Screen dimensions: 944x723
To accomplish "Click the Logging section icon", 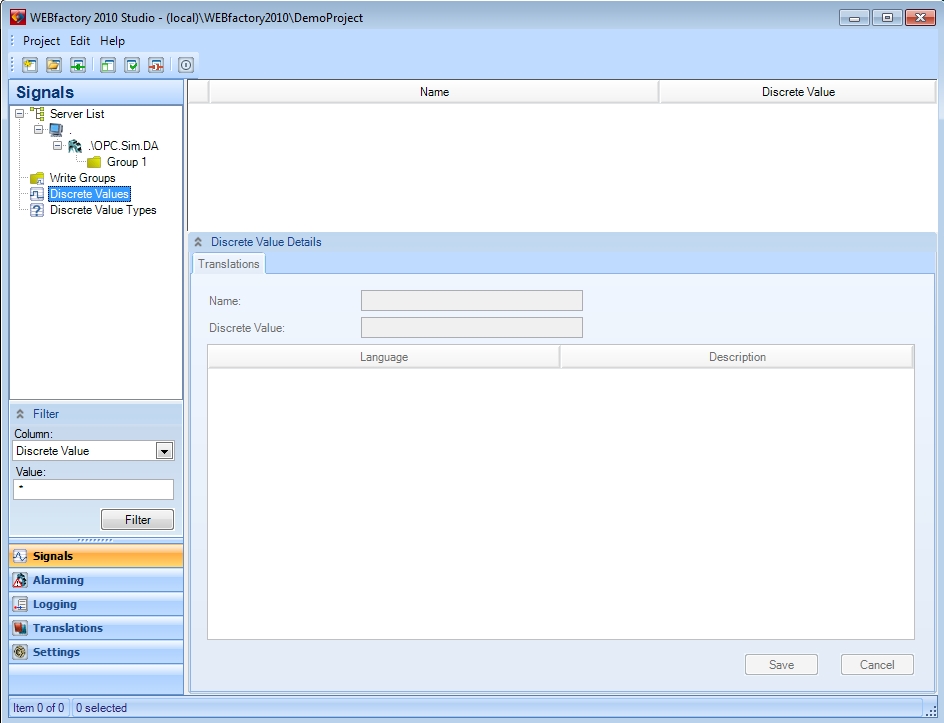I will [x=20, y=604].
